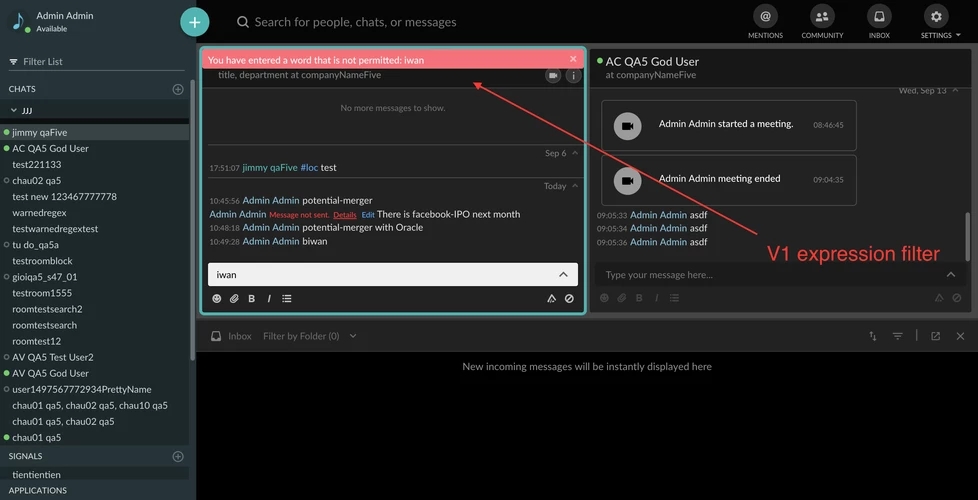Start video call with jimmy qaFive

click(x=552, y=75)
